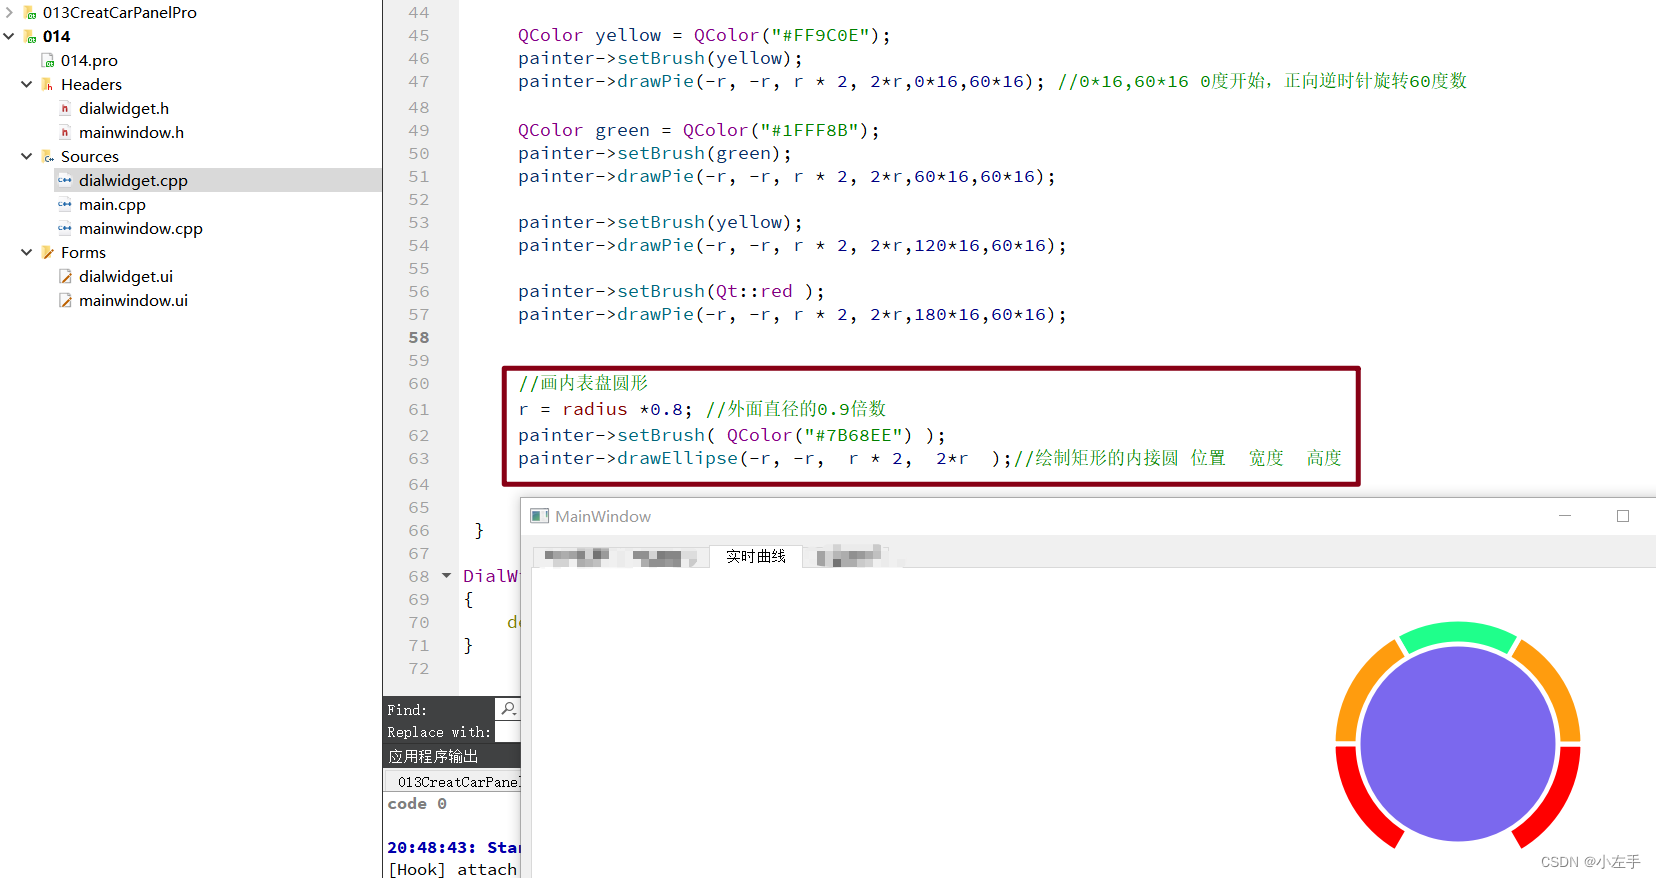Click the MainWindow title bar app icon

pos(540,516)
